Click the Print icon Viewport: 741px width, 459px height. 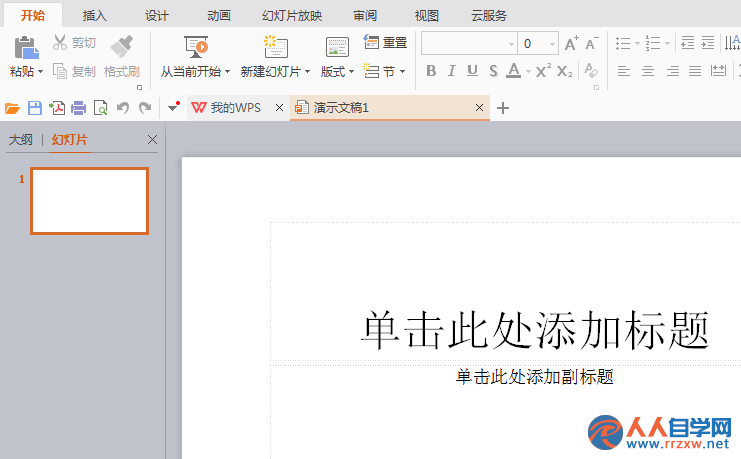tap(78, 108)
